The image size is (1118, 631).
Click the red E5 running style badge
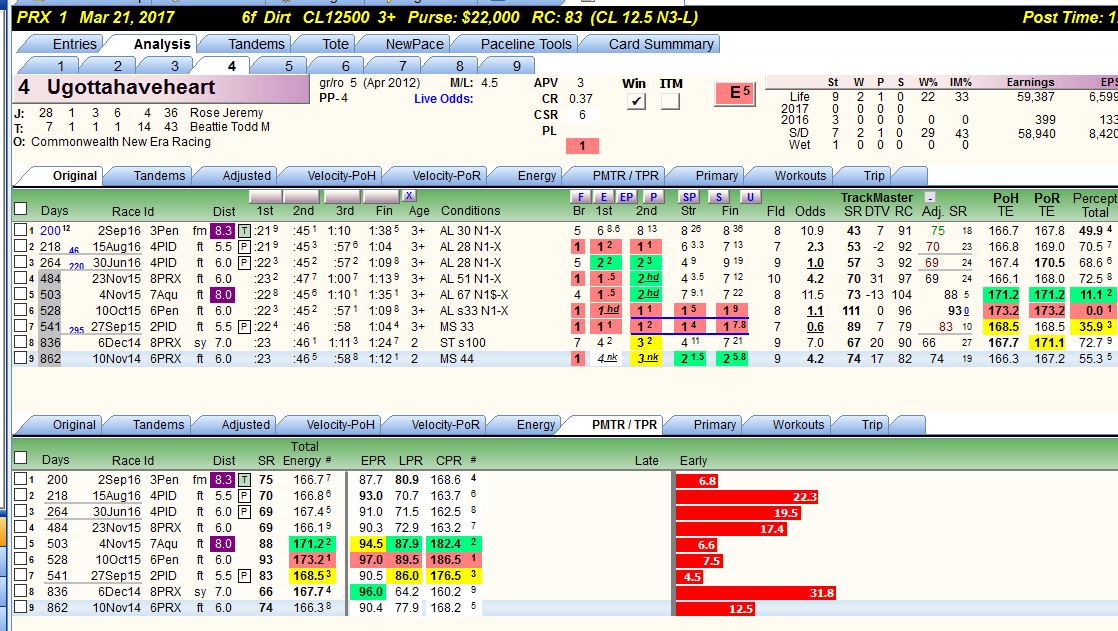click(x=735, y=93)
